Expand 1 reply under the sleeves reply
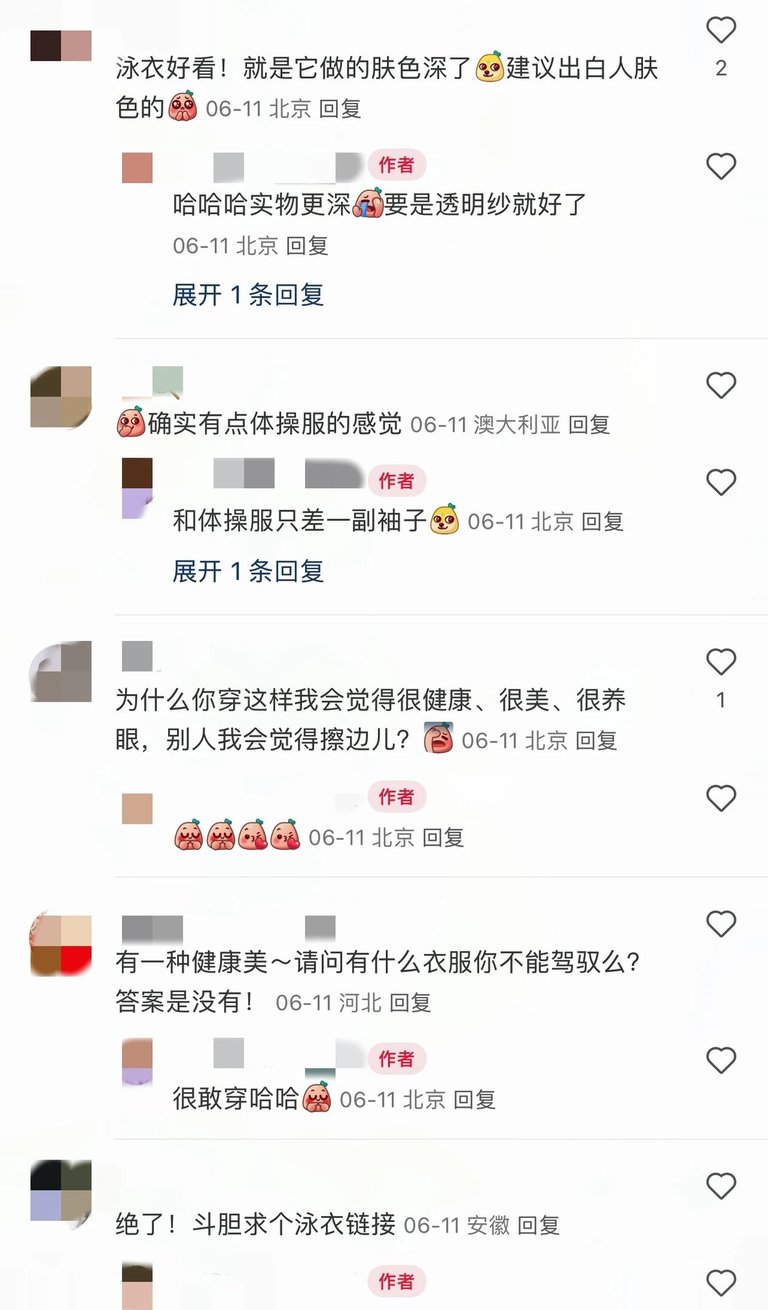This screenshot has height=1310, width=768. pos(248,571)
